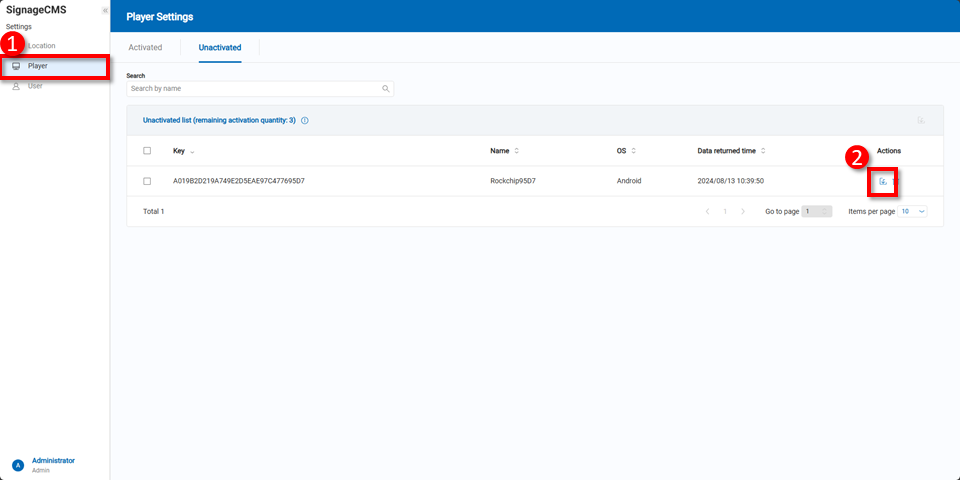960x480 pixels.
Task: Click the User person icon in sidebar
Action: (17, 86)
